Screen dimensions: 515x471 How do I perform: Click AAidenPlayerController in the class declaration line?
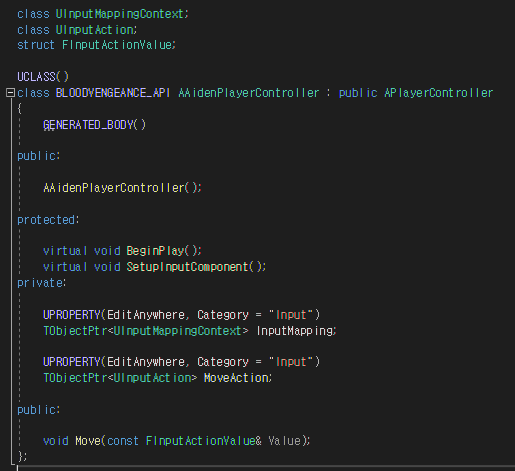point(249,93)
